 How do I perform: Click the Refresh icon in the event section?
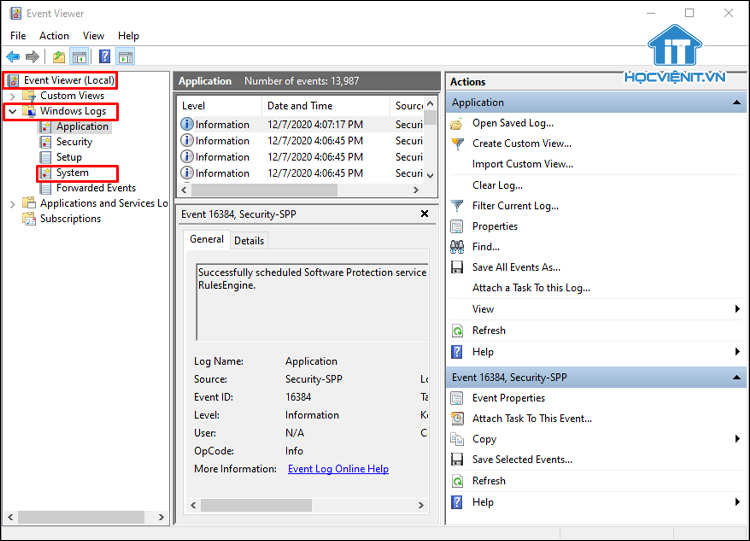[x=457, y=481]
